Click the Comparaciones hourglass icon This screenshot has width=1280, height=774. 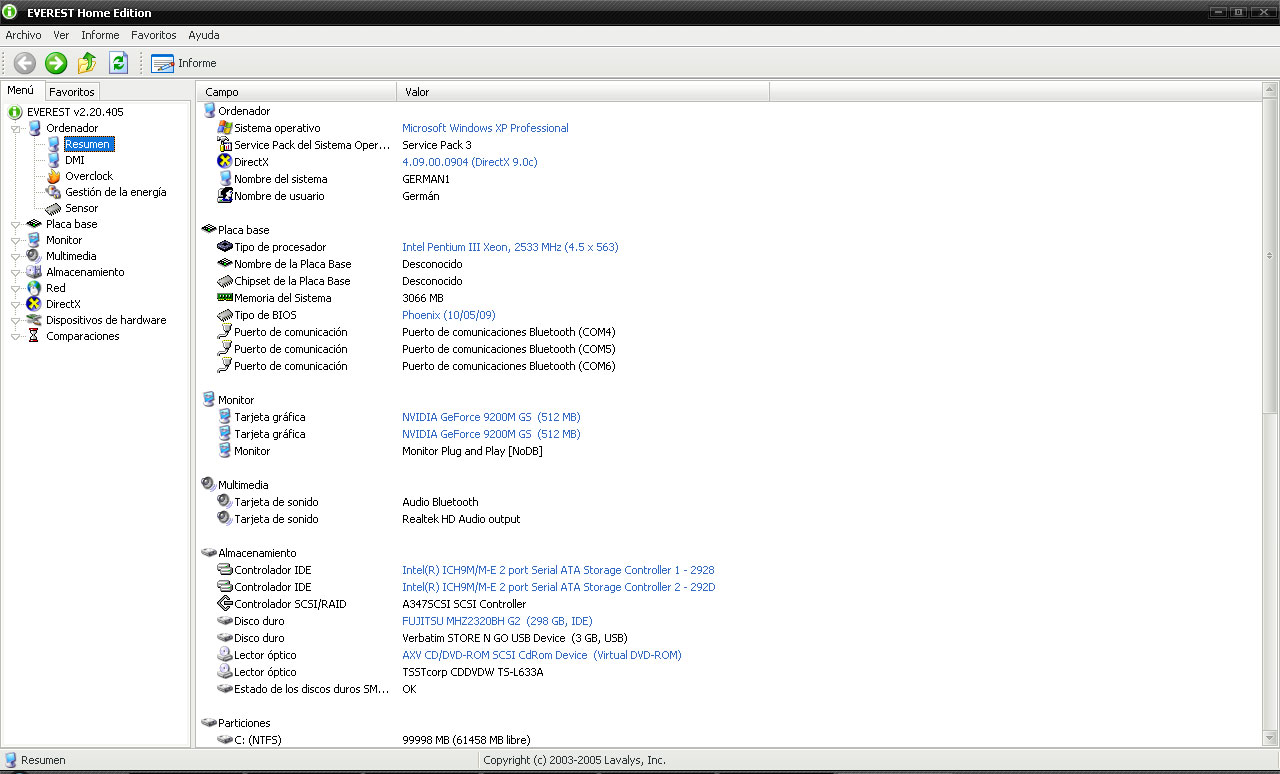(34, 336)
